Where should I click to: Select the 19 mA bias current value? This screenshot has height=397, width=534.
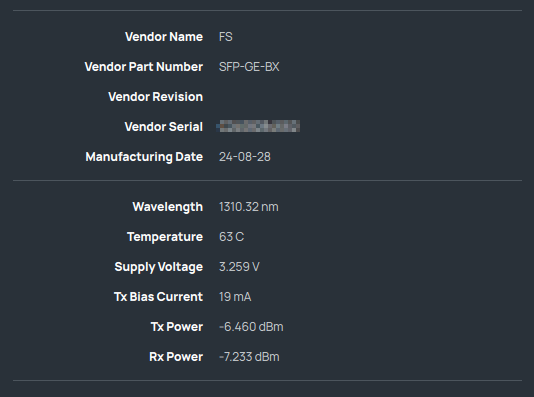pos(235,297)
